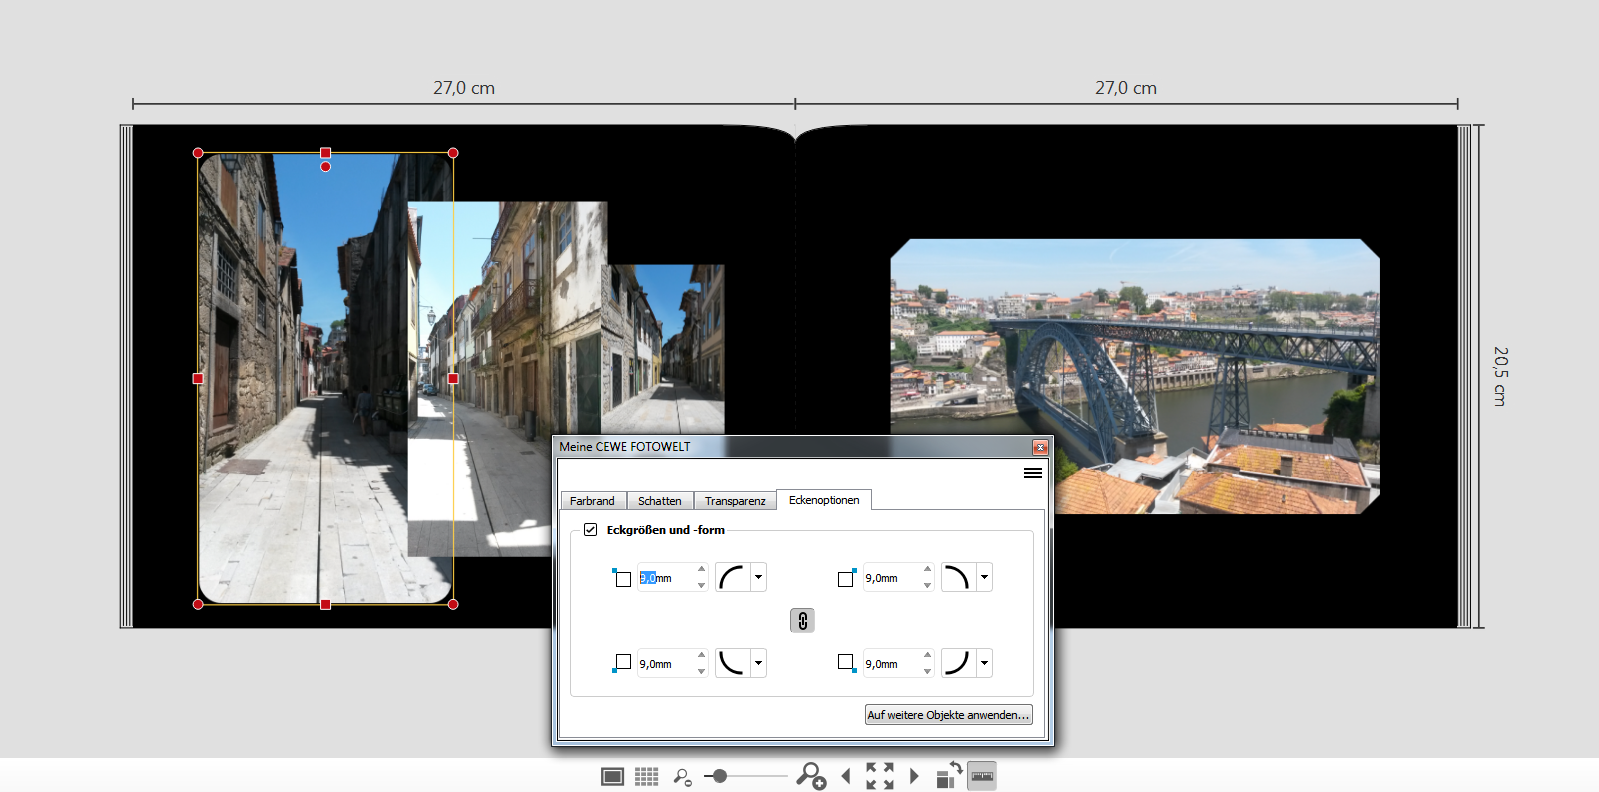Open the Transparenz tab
1599x792 pixels.
click(735, 501)
